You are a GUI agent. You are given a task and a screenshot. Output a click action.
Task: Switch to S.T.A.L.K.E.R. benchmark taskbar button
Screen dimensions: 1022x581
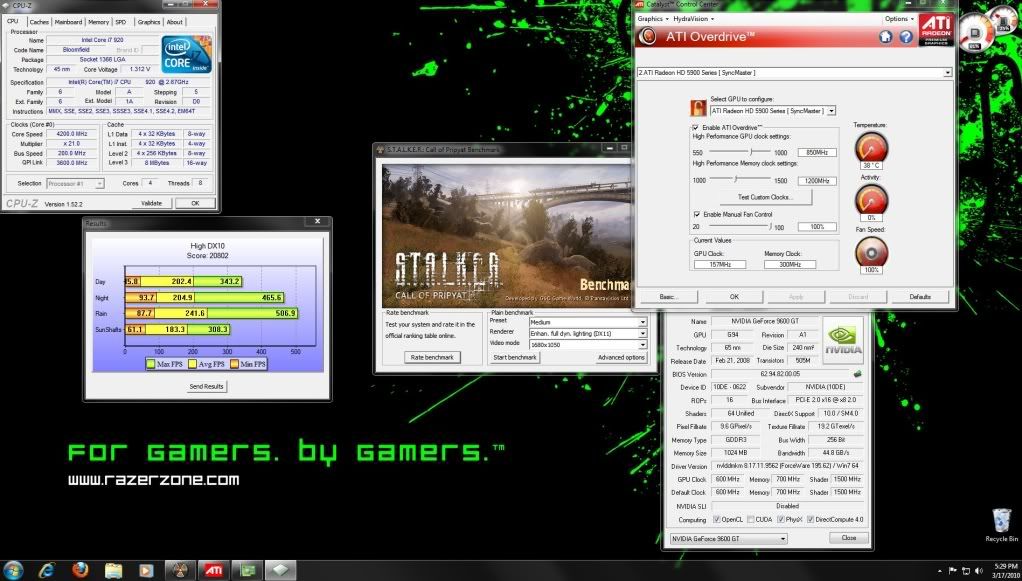181,571
